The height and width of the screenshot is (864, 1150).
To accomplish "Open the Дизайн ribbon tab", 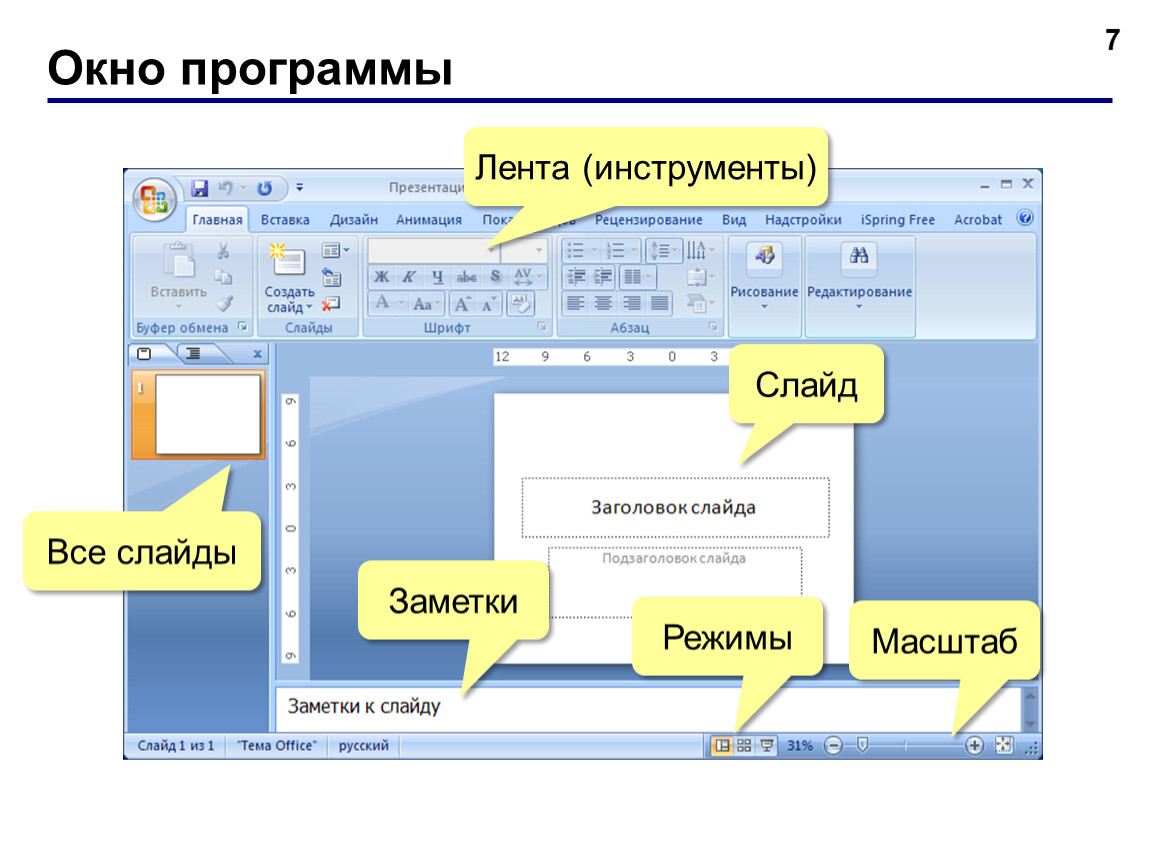I will click(354, 219).
